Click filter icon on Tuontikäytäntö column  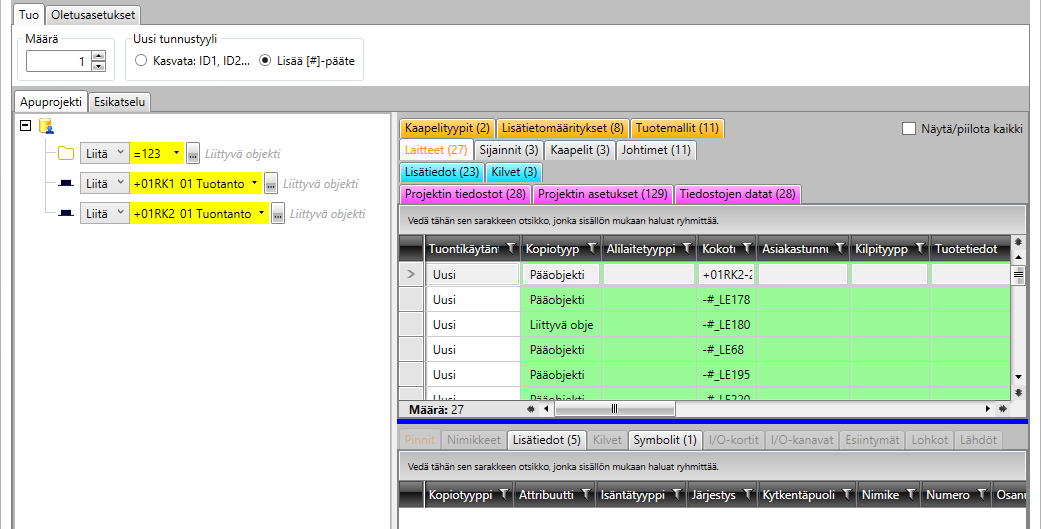[x=511, y=249]
